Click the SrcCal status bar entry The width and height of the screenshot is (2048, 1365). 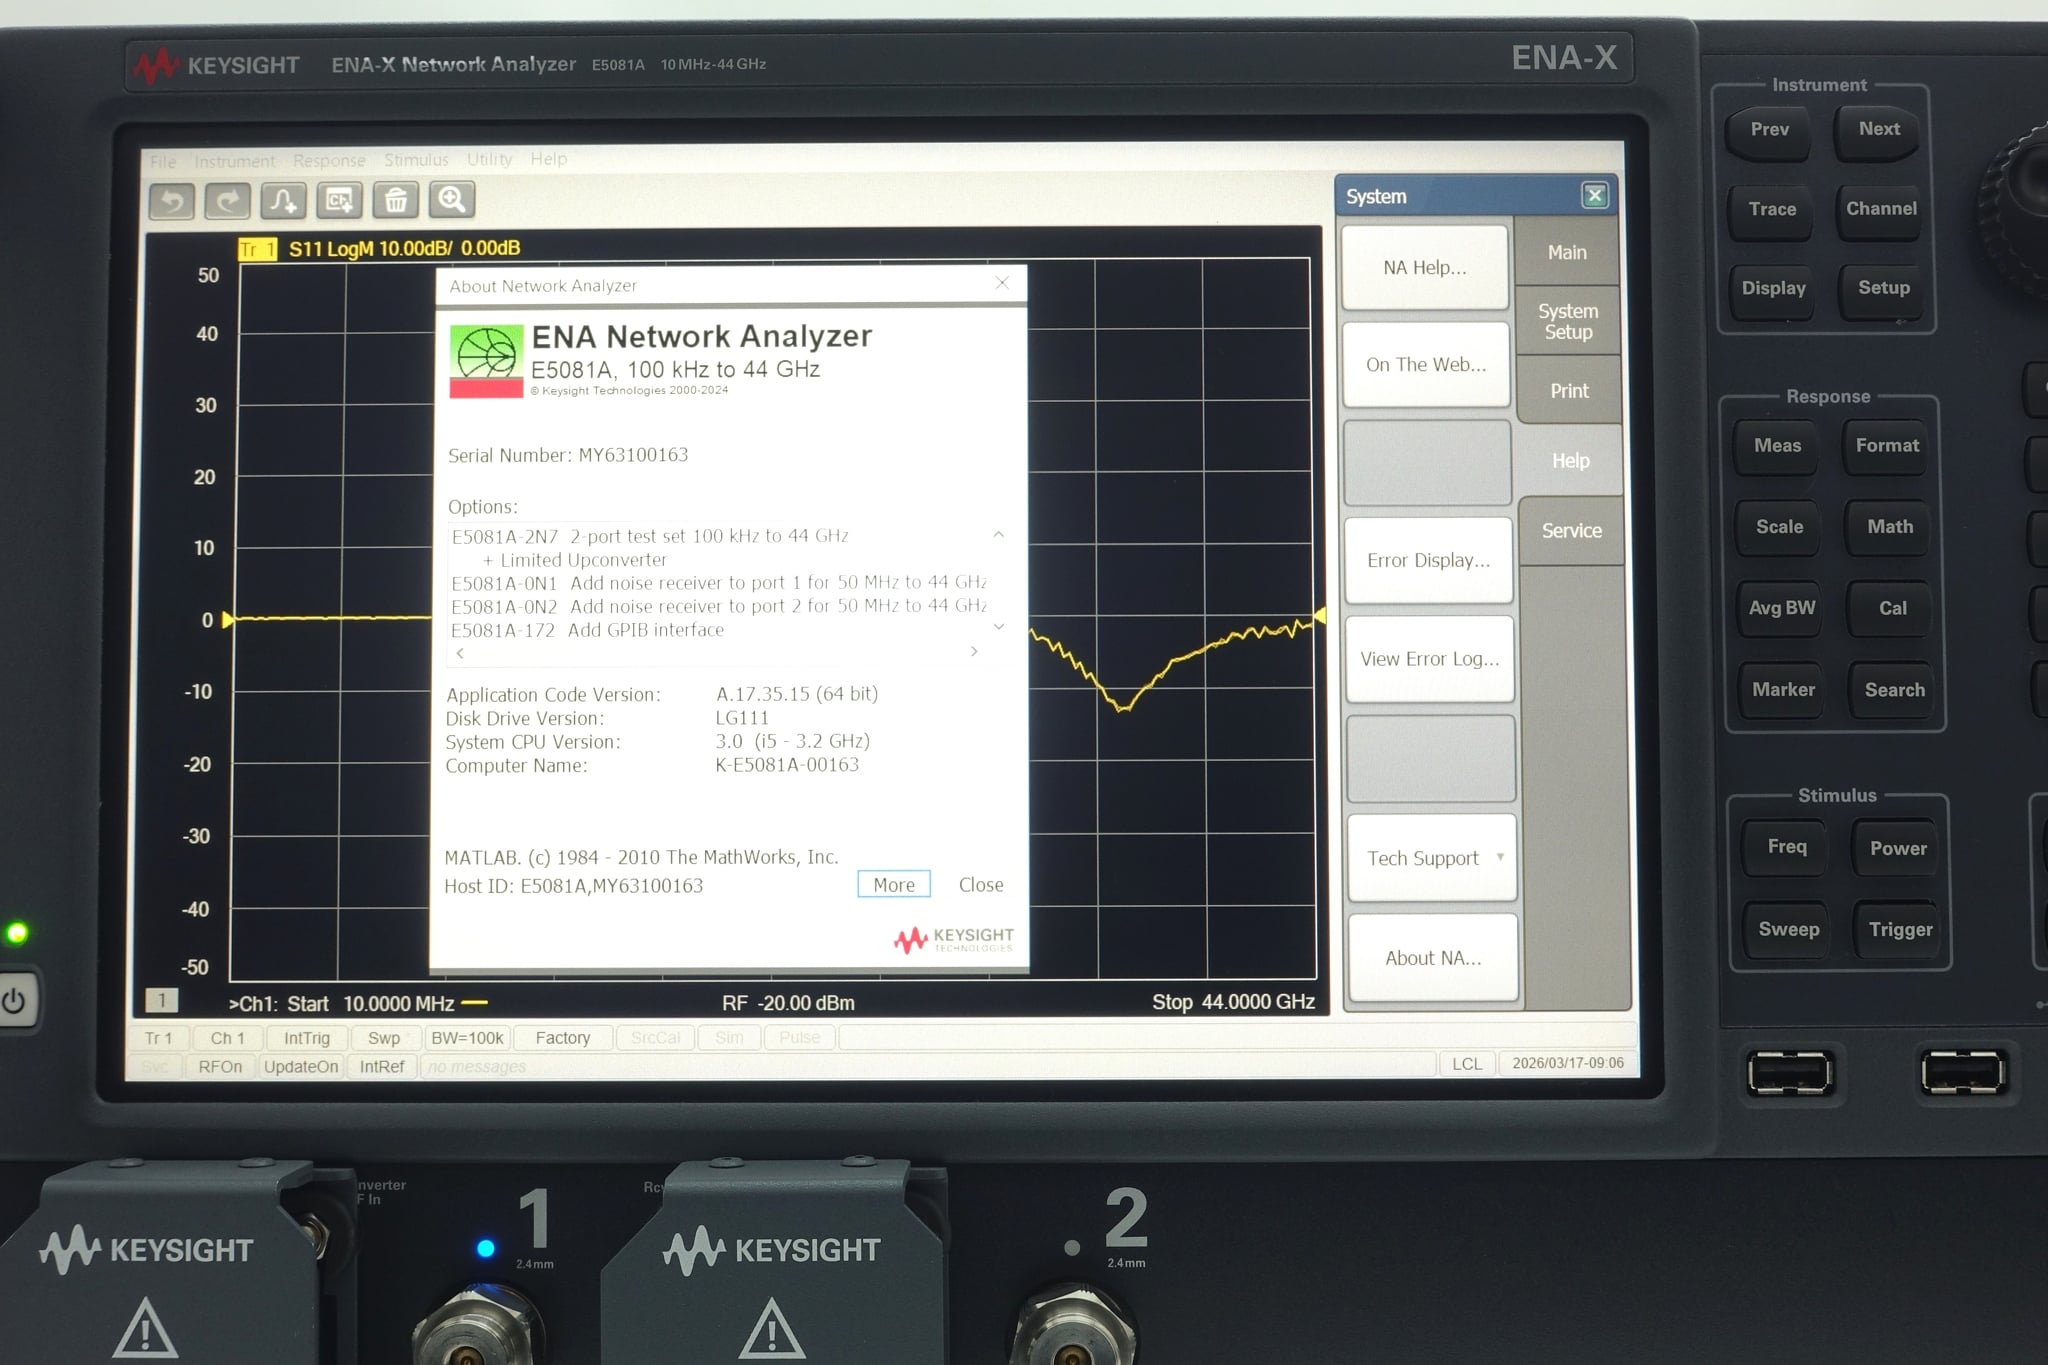click(x=655, y=1038)
